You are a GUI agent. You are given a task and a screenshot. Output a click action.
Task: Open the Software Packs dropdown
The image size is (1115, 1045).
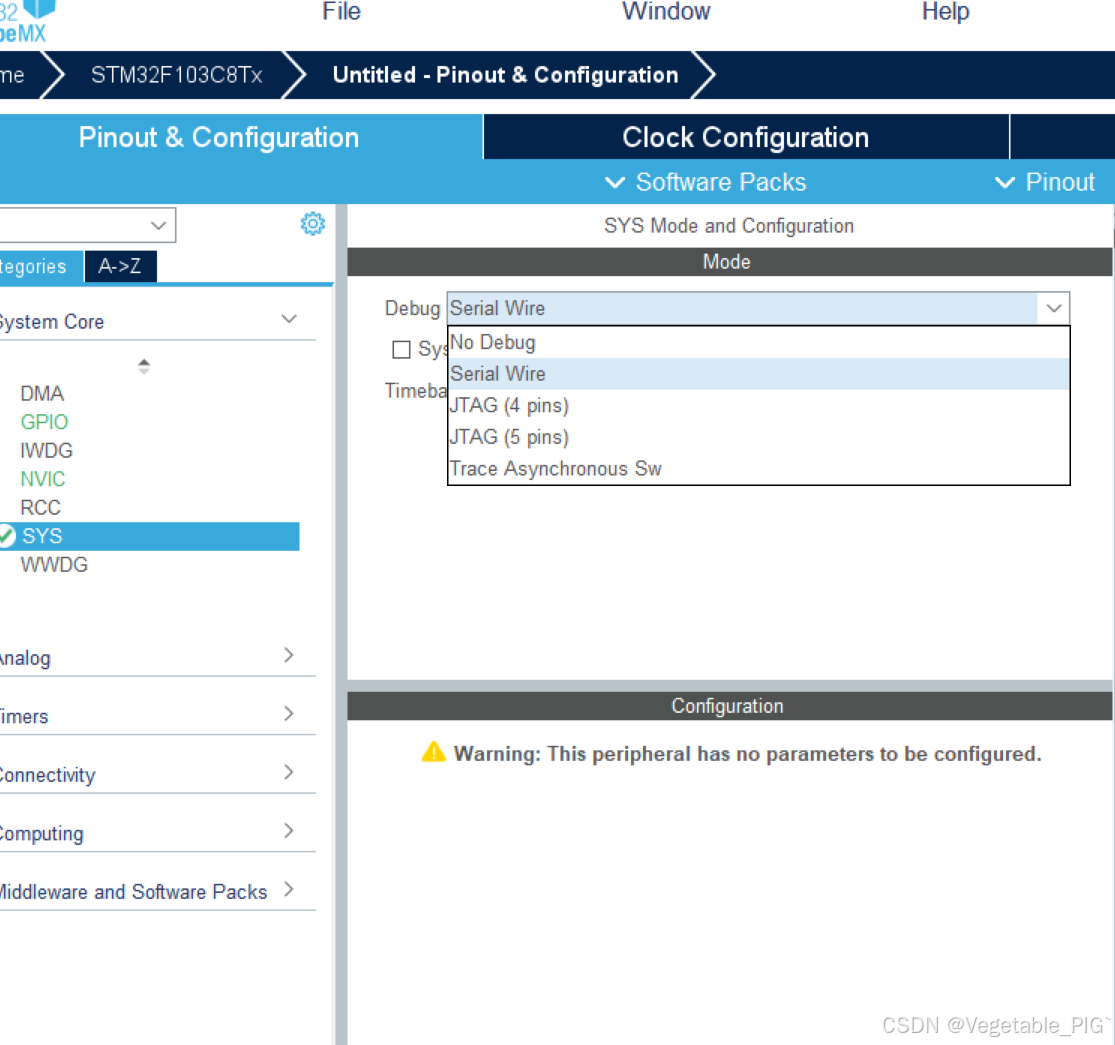coord(705,182)
